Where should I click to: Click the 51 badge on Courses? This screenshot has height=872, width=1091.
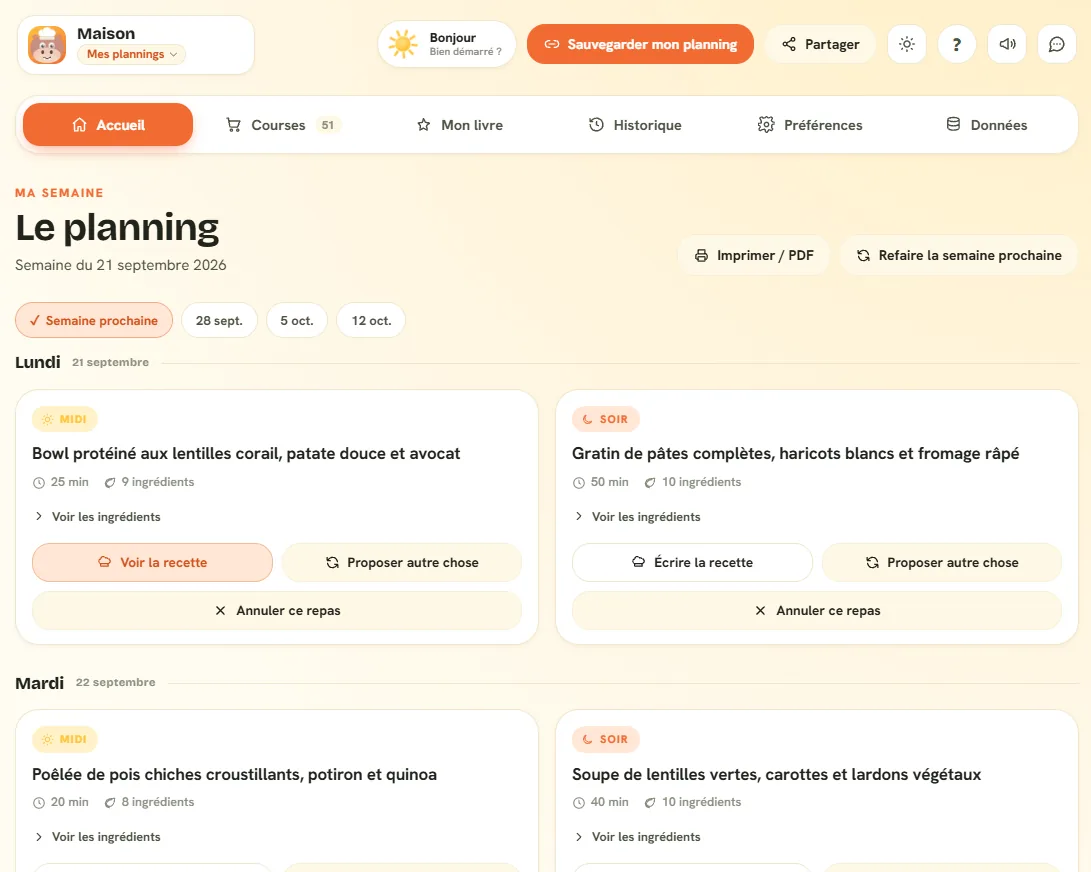pos(328,125)
